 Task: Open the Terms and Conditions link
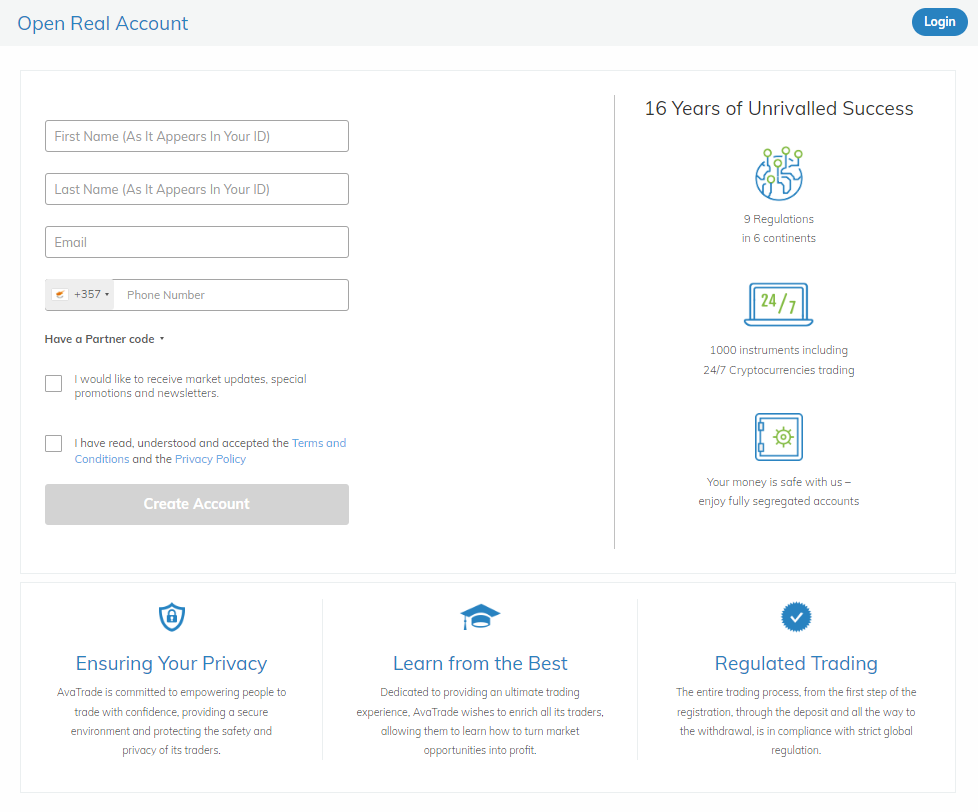[x=318, y=443]
